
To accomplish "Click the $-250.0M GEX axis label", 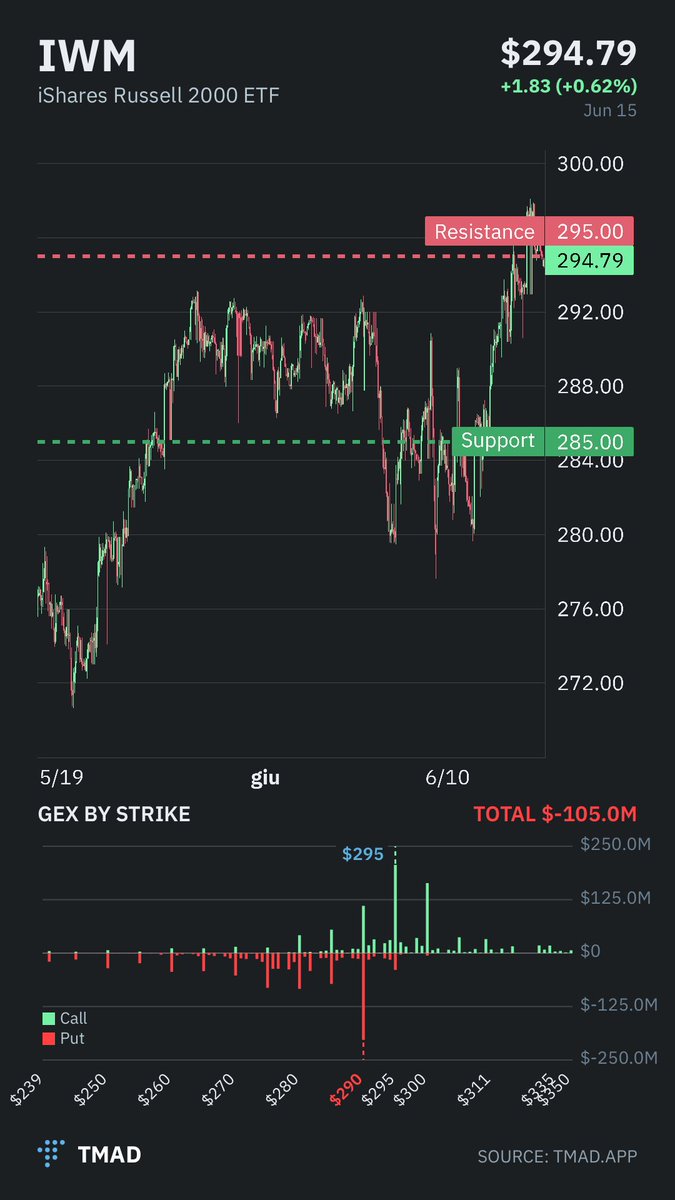I will click(x=619, y=1058).
